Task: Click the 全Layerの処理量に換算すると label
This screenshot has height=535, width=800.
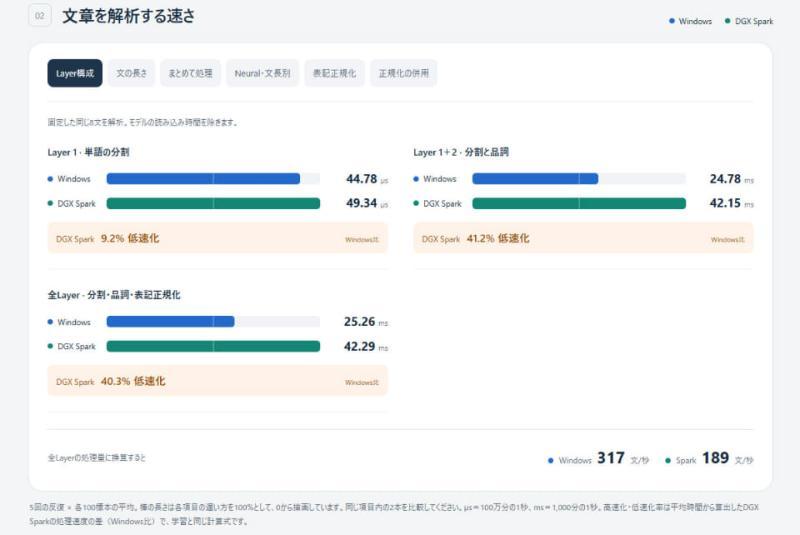Action: click(x=96, y=458)
